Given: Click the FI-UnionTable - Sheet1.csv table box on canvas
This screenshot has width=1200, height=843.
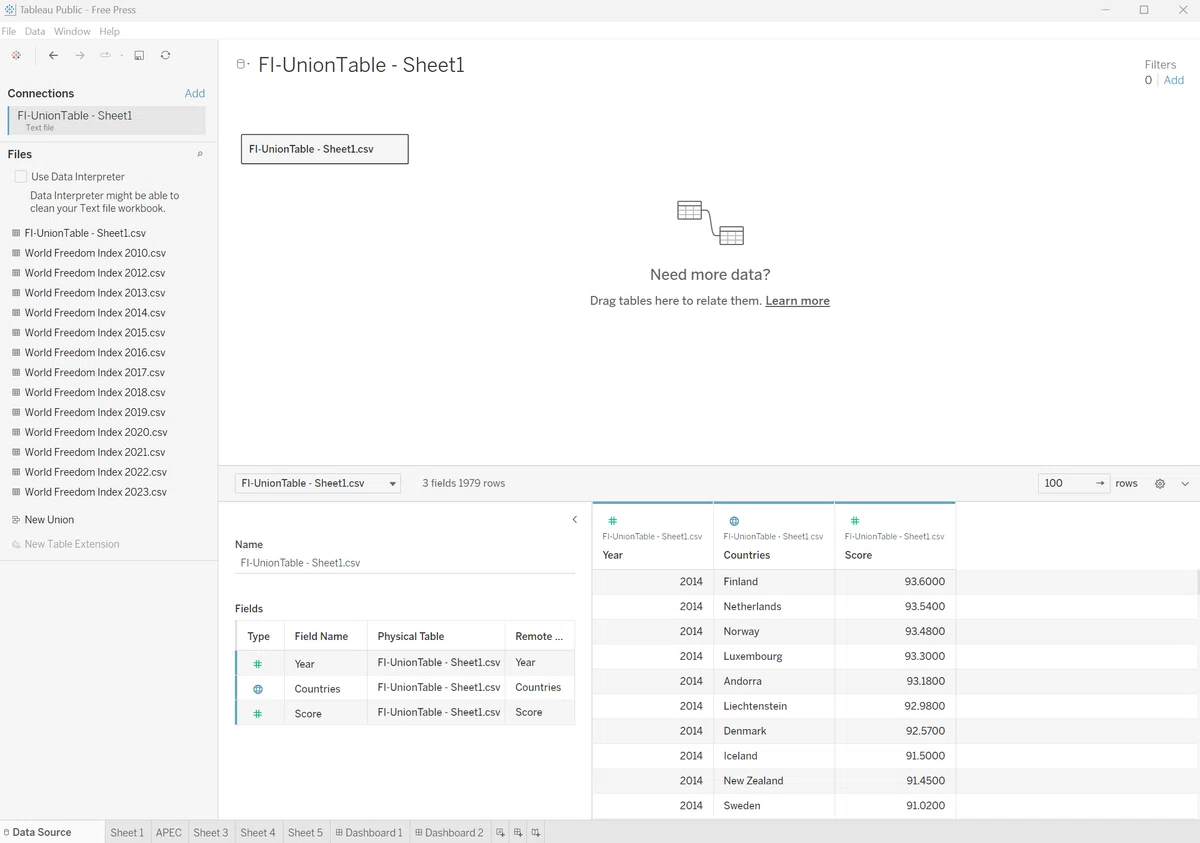Looking at the screenshot, I should click(325, 149).
